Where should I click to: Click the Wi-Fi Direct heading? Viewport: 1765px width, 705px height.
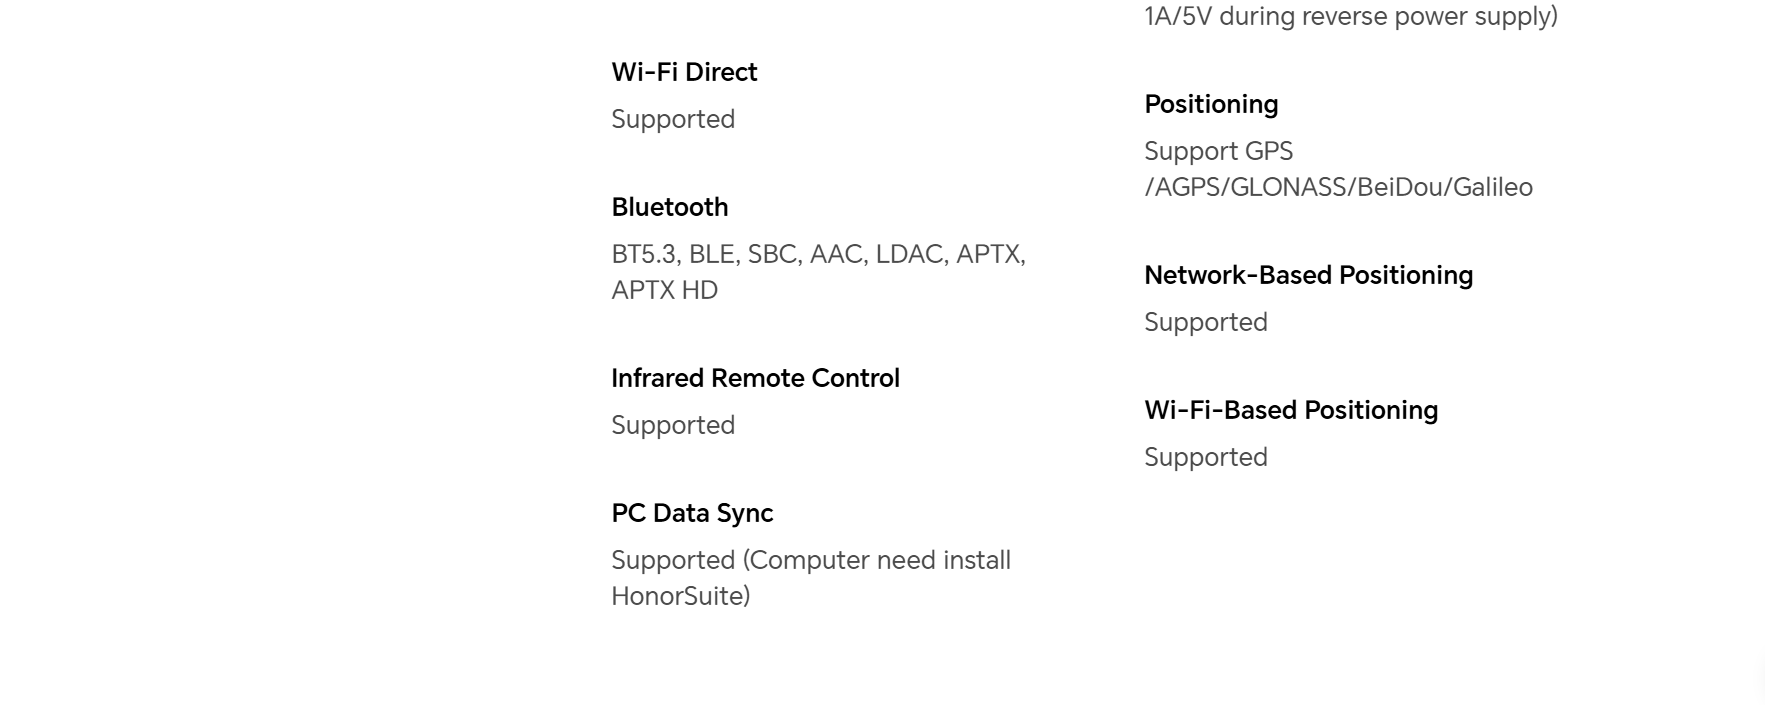click(x=684, y=72)
